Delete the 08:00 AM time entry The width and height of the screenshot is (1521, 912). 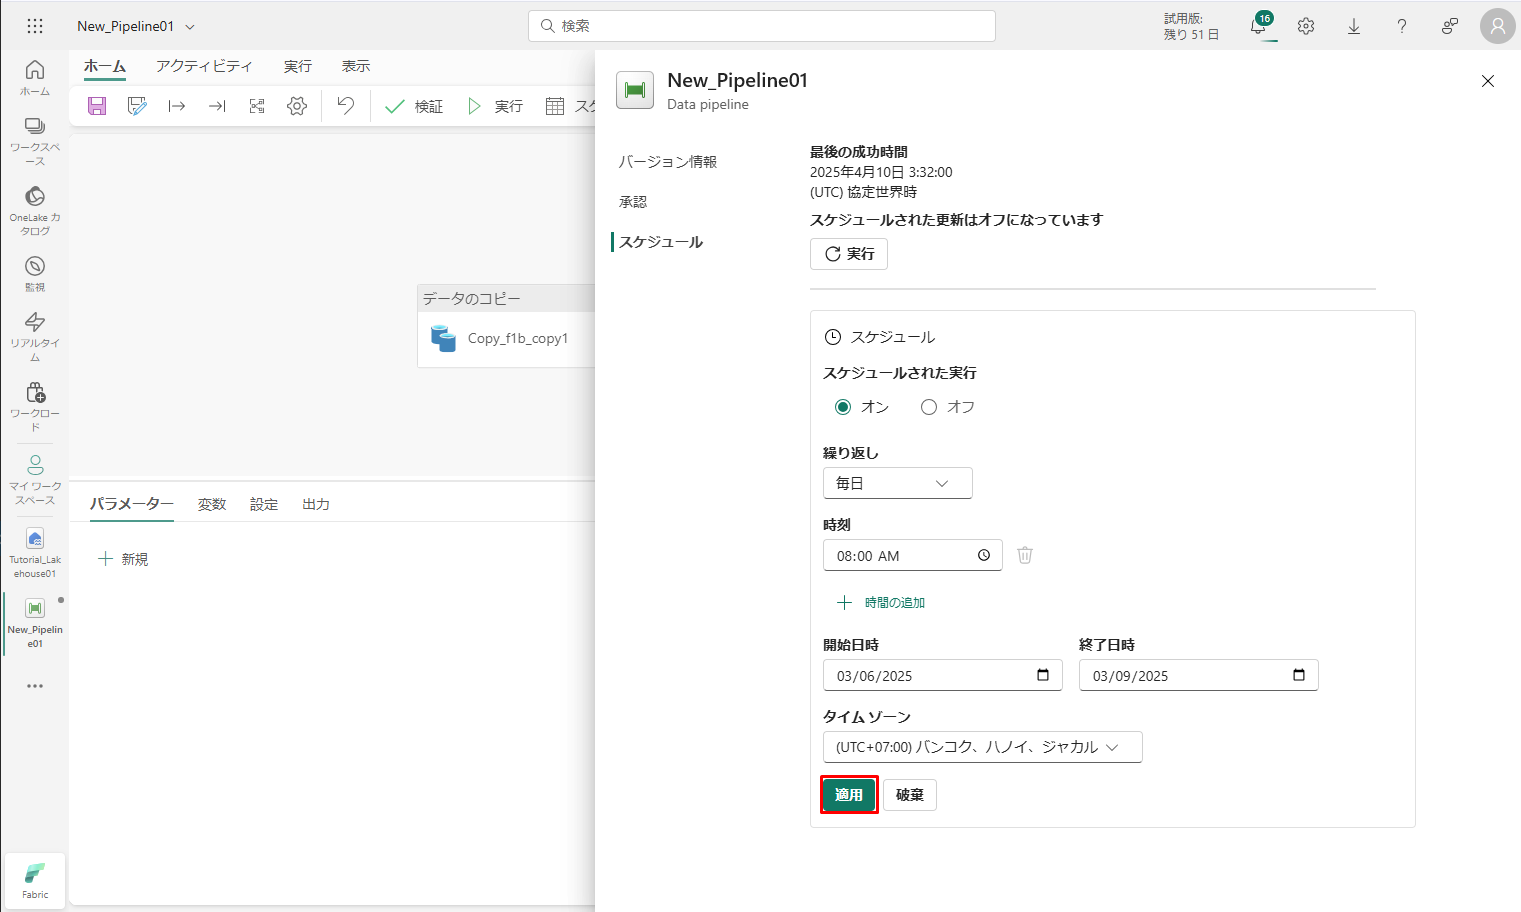coord(1025,555)
